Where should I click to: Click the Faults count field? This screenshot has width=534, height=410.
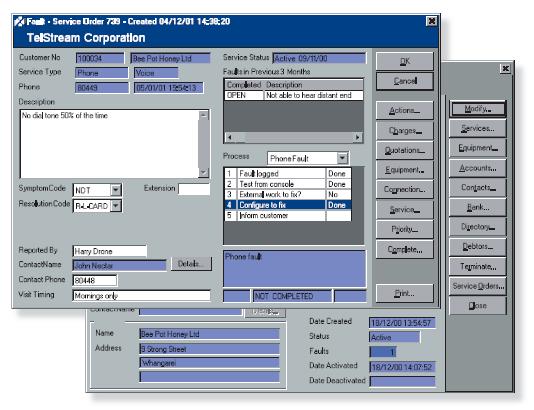click(383, 352)
